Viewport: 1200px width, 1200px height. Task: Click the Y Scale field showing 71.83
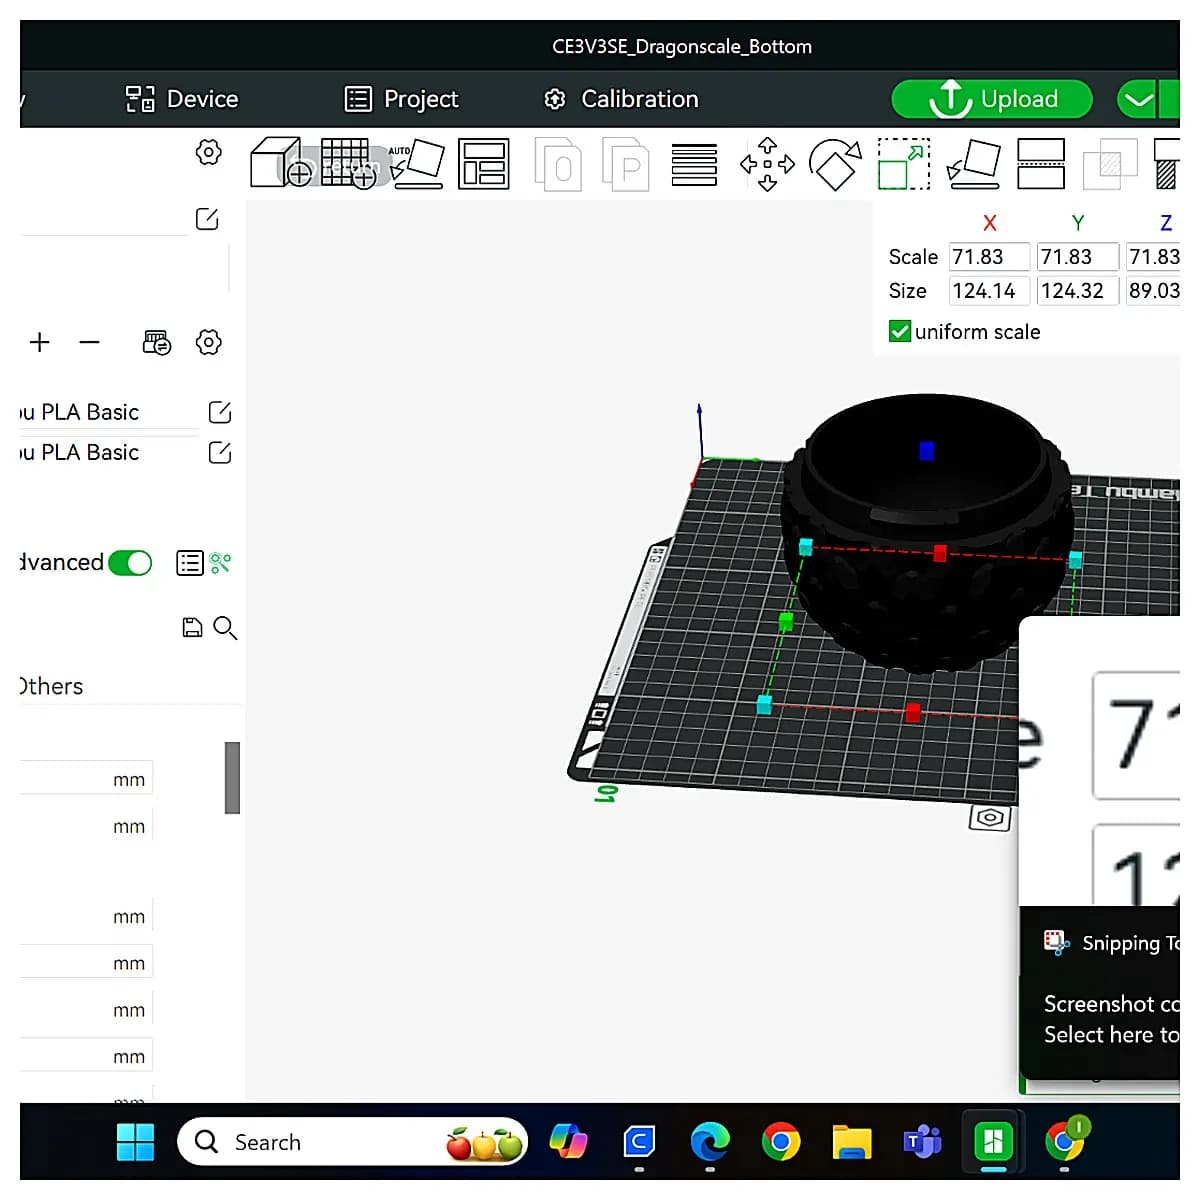pos(1078,257)
